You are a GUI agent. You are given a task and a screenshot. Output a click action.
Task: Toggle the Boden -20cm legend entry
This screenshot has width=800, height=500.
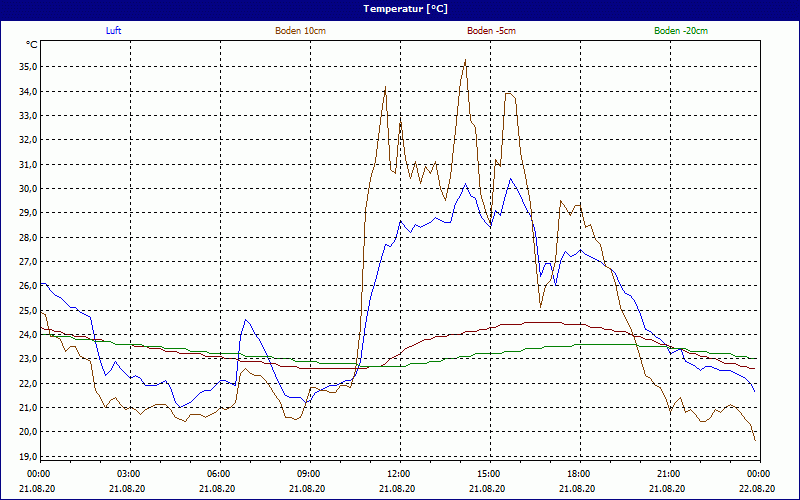click(x=681, y=31)
